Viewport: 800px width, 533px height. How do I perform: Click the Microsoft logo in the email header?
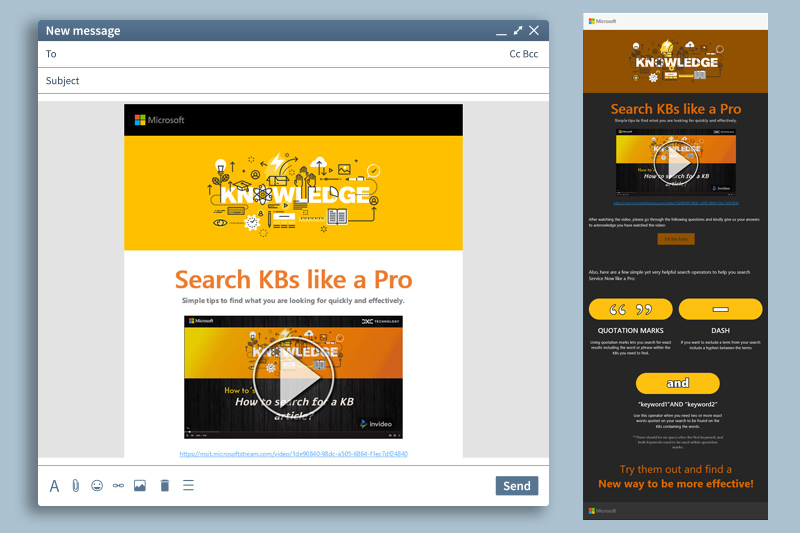pyautogui.click(x=160, y=120)
